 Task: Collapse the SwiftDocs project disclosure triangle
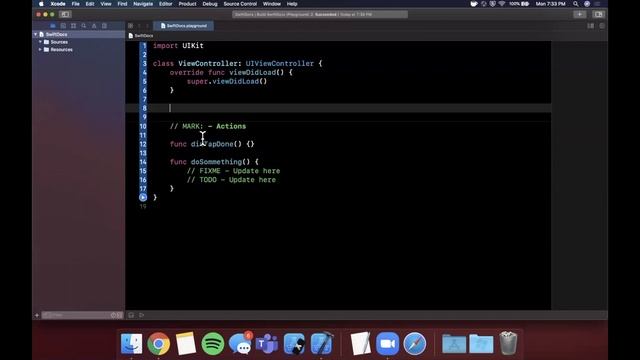(36, 34)
